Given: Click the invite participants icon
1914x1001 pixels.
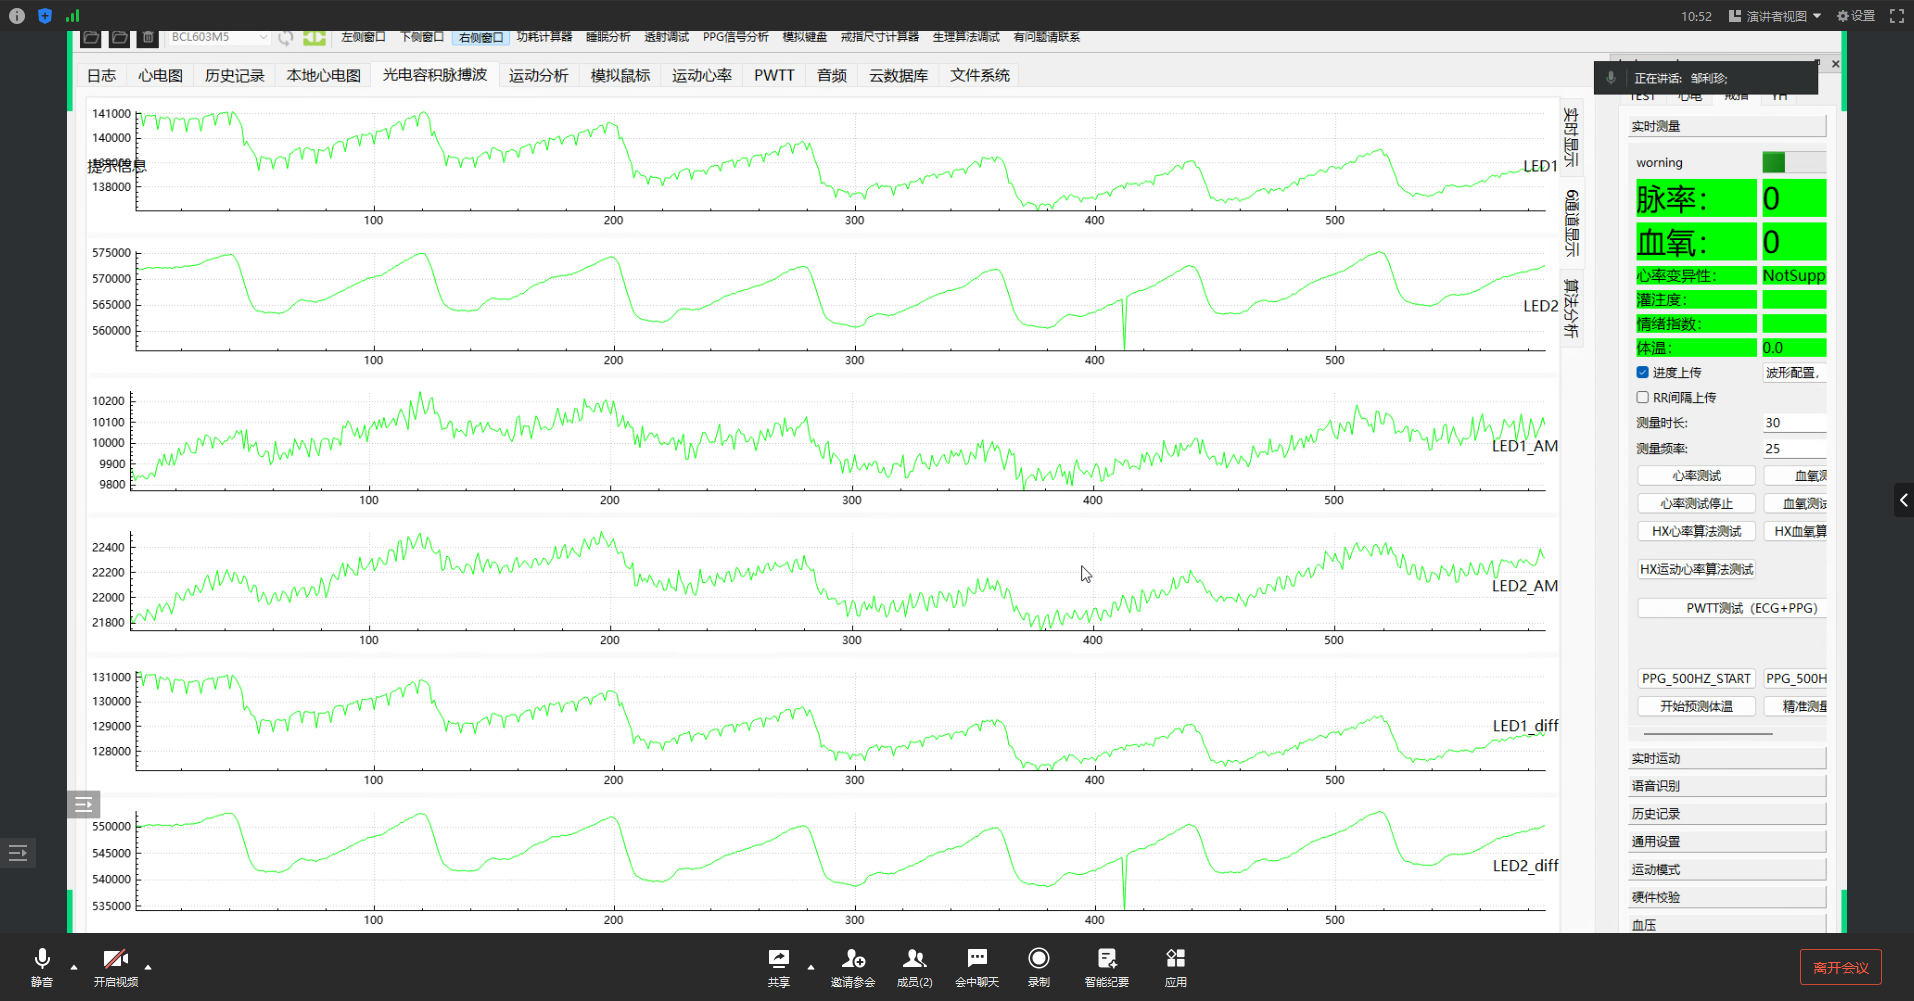Looking at the screenshot, I should point(853,959).
